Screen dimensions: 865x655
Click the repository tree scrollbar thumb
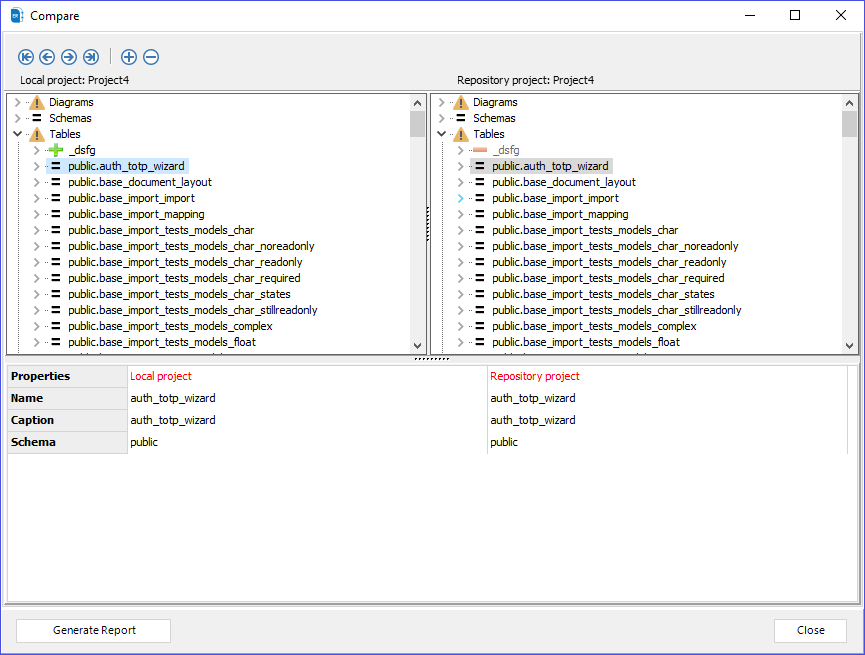pos(850,124)
